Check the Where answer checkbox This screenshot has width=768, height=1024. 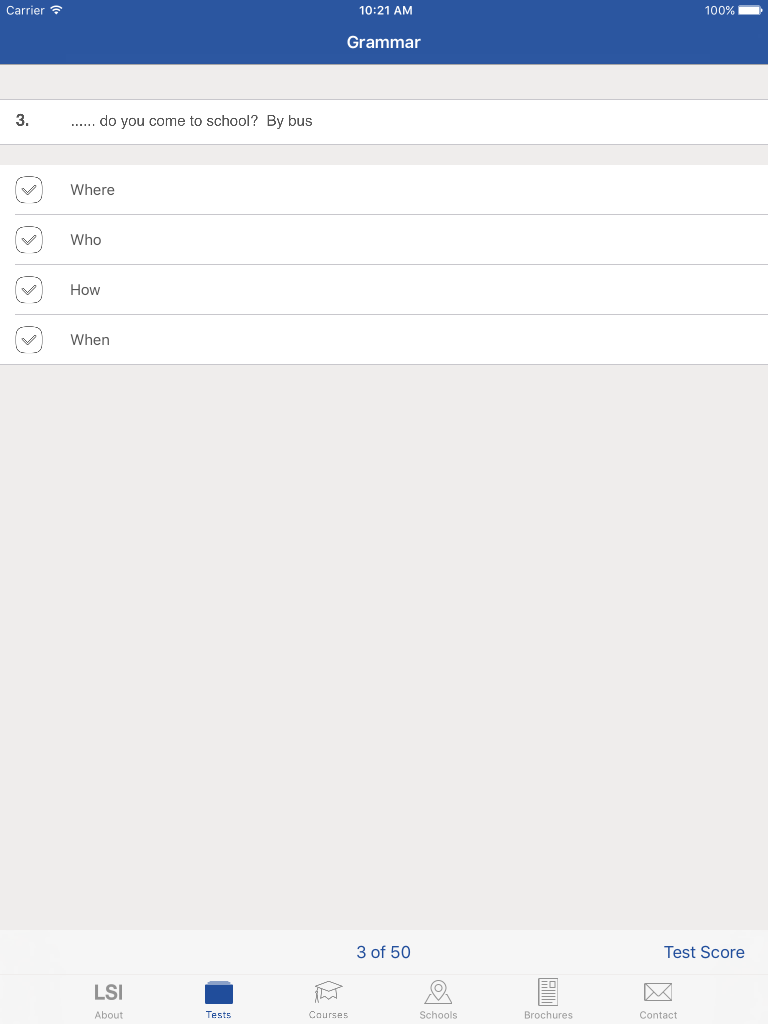29,190
